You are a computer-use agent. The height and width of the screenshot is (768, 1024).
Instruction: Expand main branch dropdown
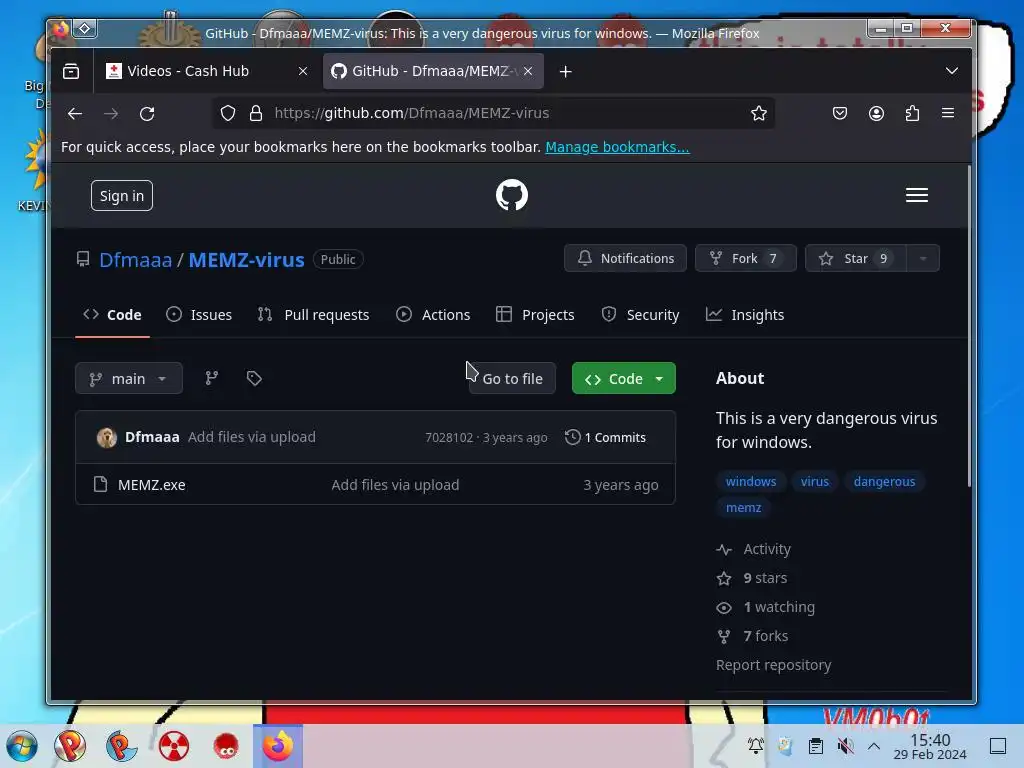click(x=129, y=378)
